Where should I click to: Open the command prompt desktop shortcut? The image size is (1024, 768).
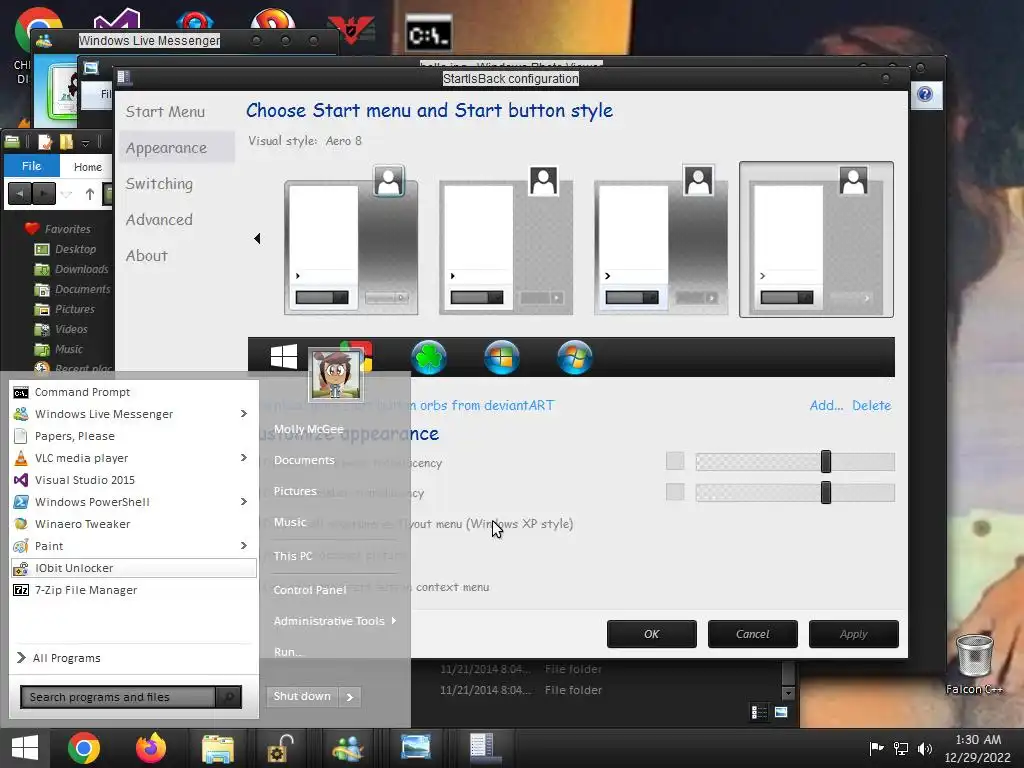point(428,34)
